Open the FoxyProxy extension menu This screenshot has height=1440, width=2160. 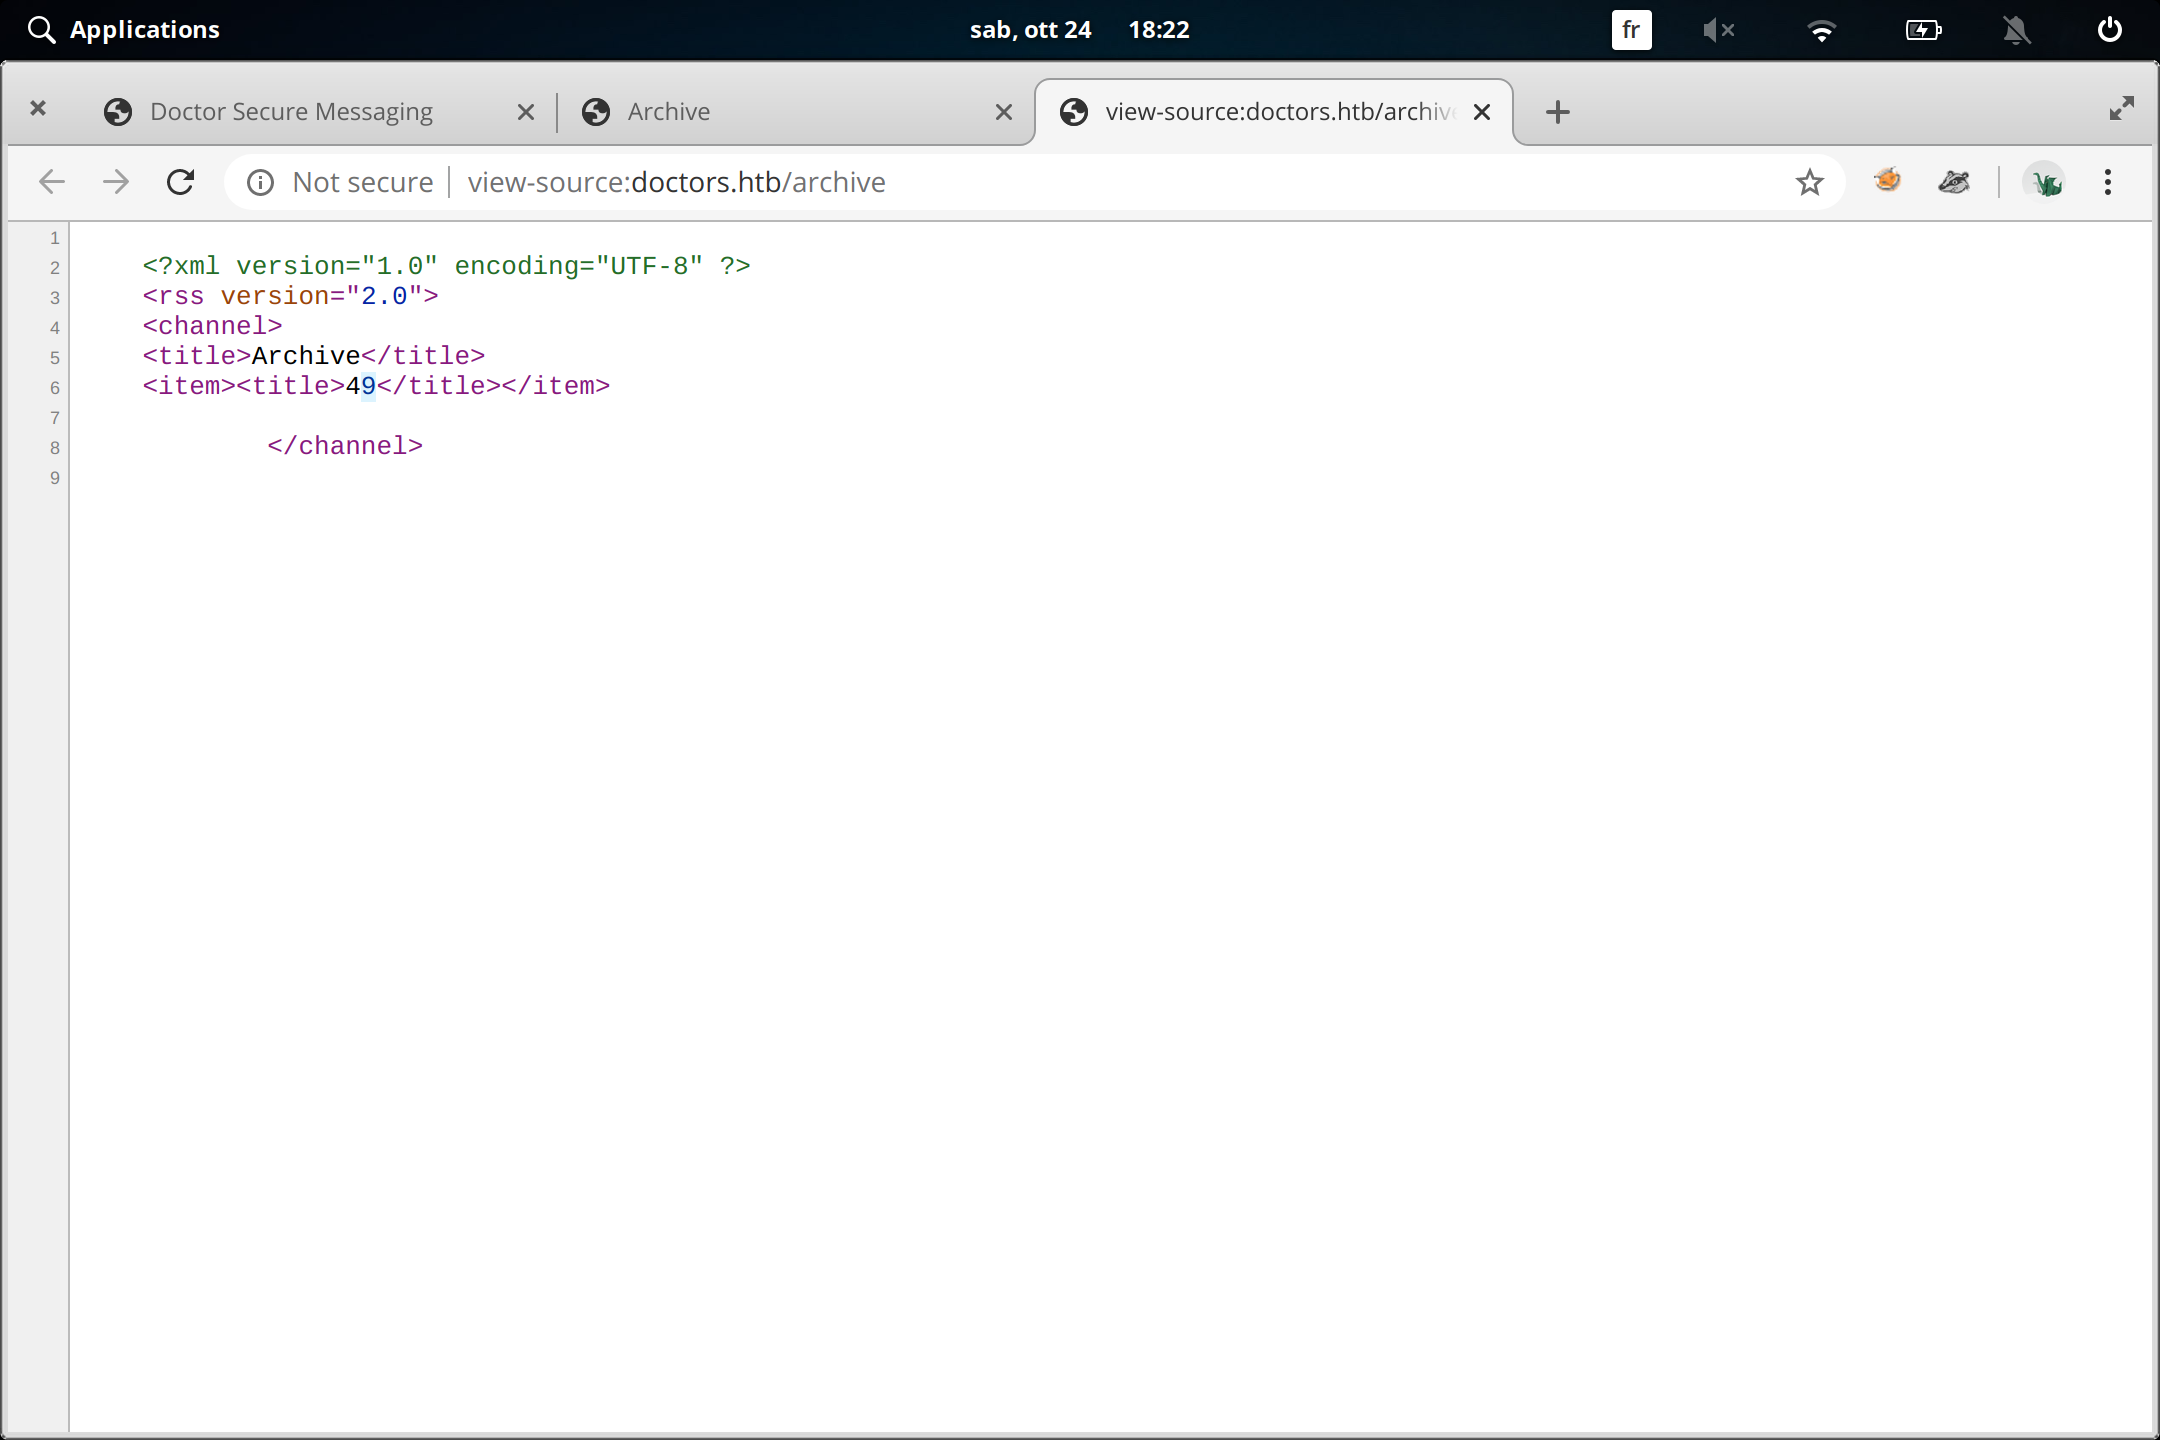tap(1887, 181)
